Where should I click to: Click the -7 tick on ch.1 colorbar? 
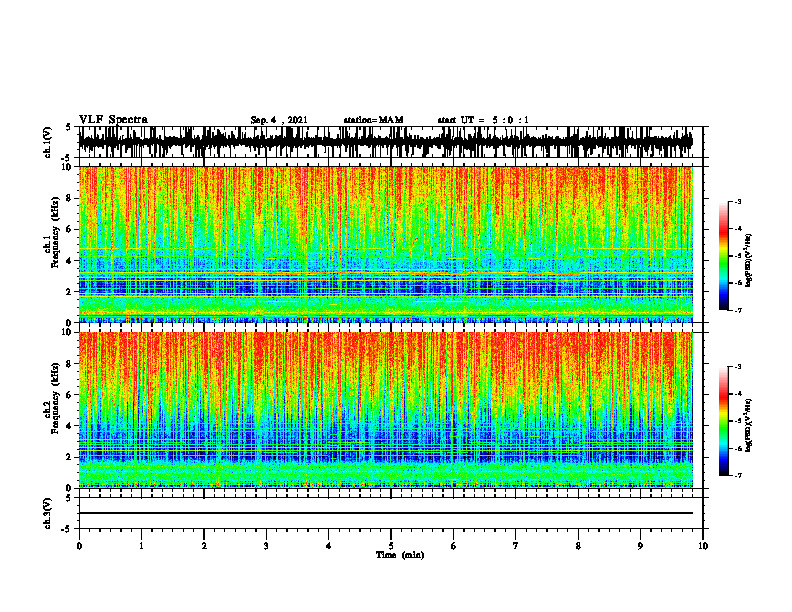[x=737, y=310]
